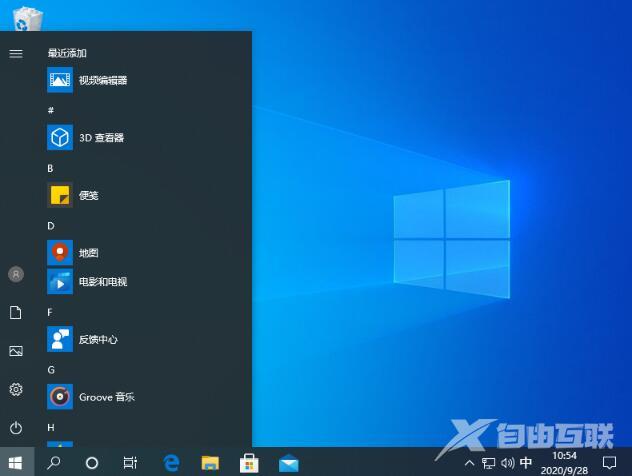Open Recycle Bin on desktop
Viewport: 632px width, 476px height.
coord(27,18)
